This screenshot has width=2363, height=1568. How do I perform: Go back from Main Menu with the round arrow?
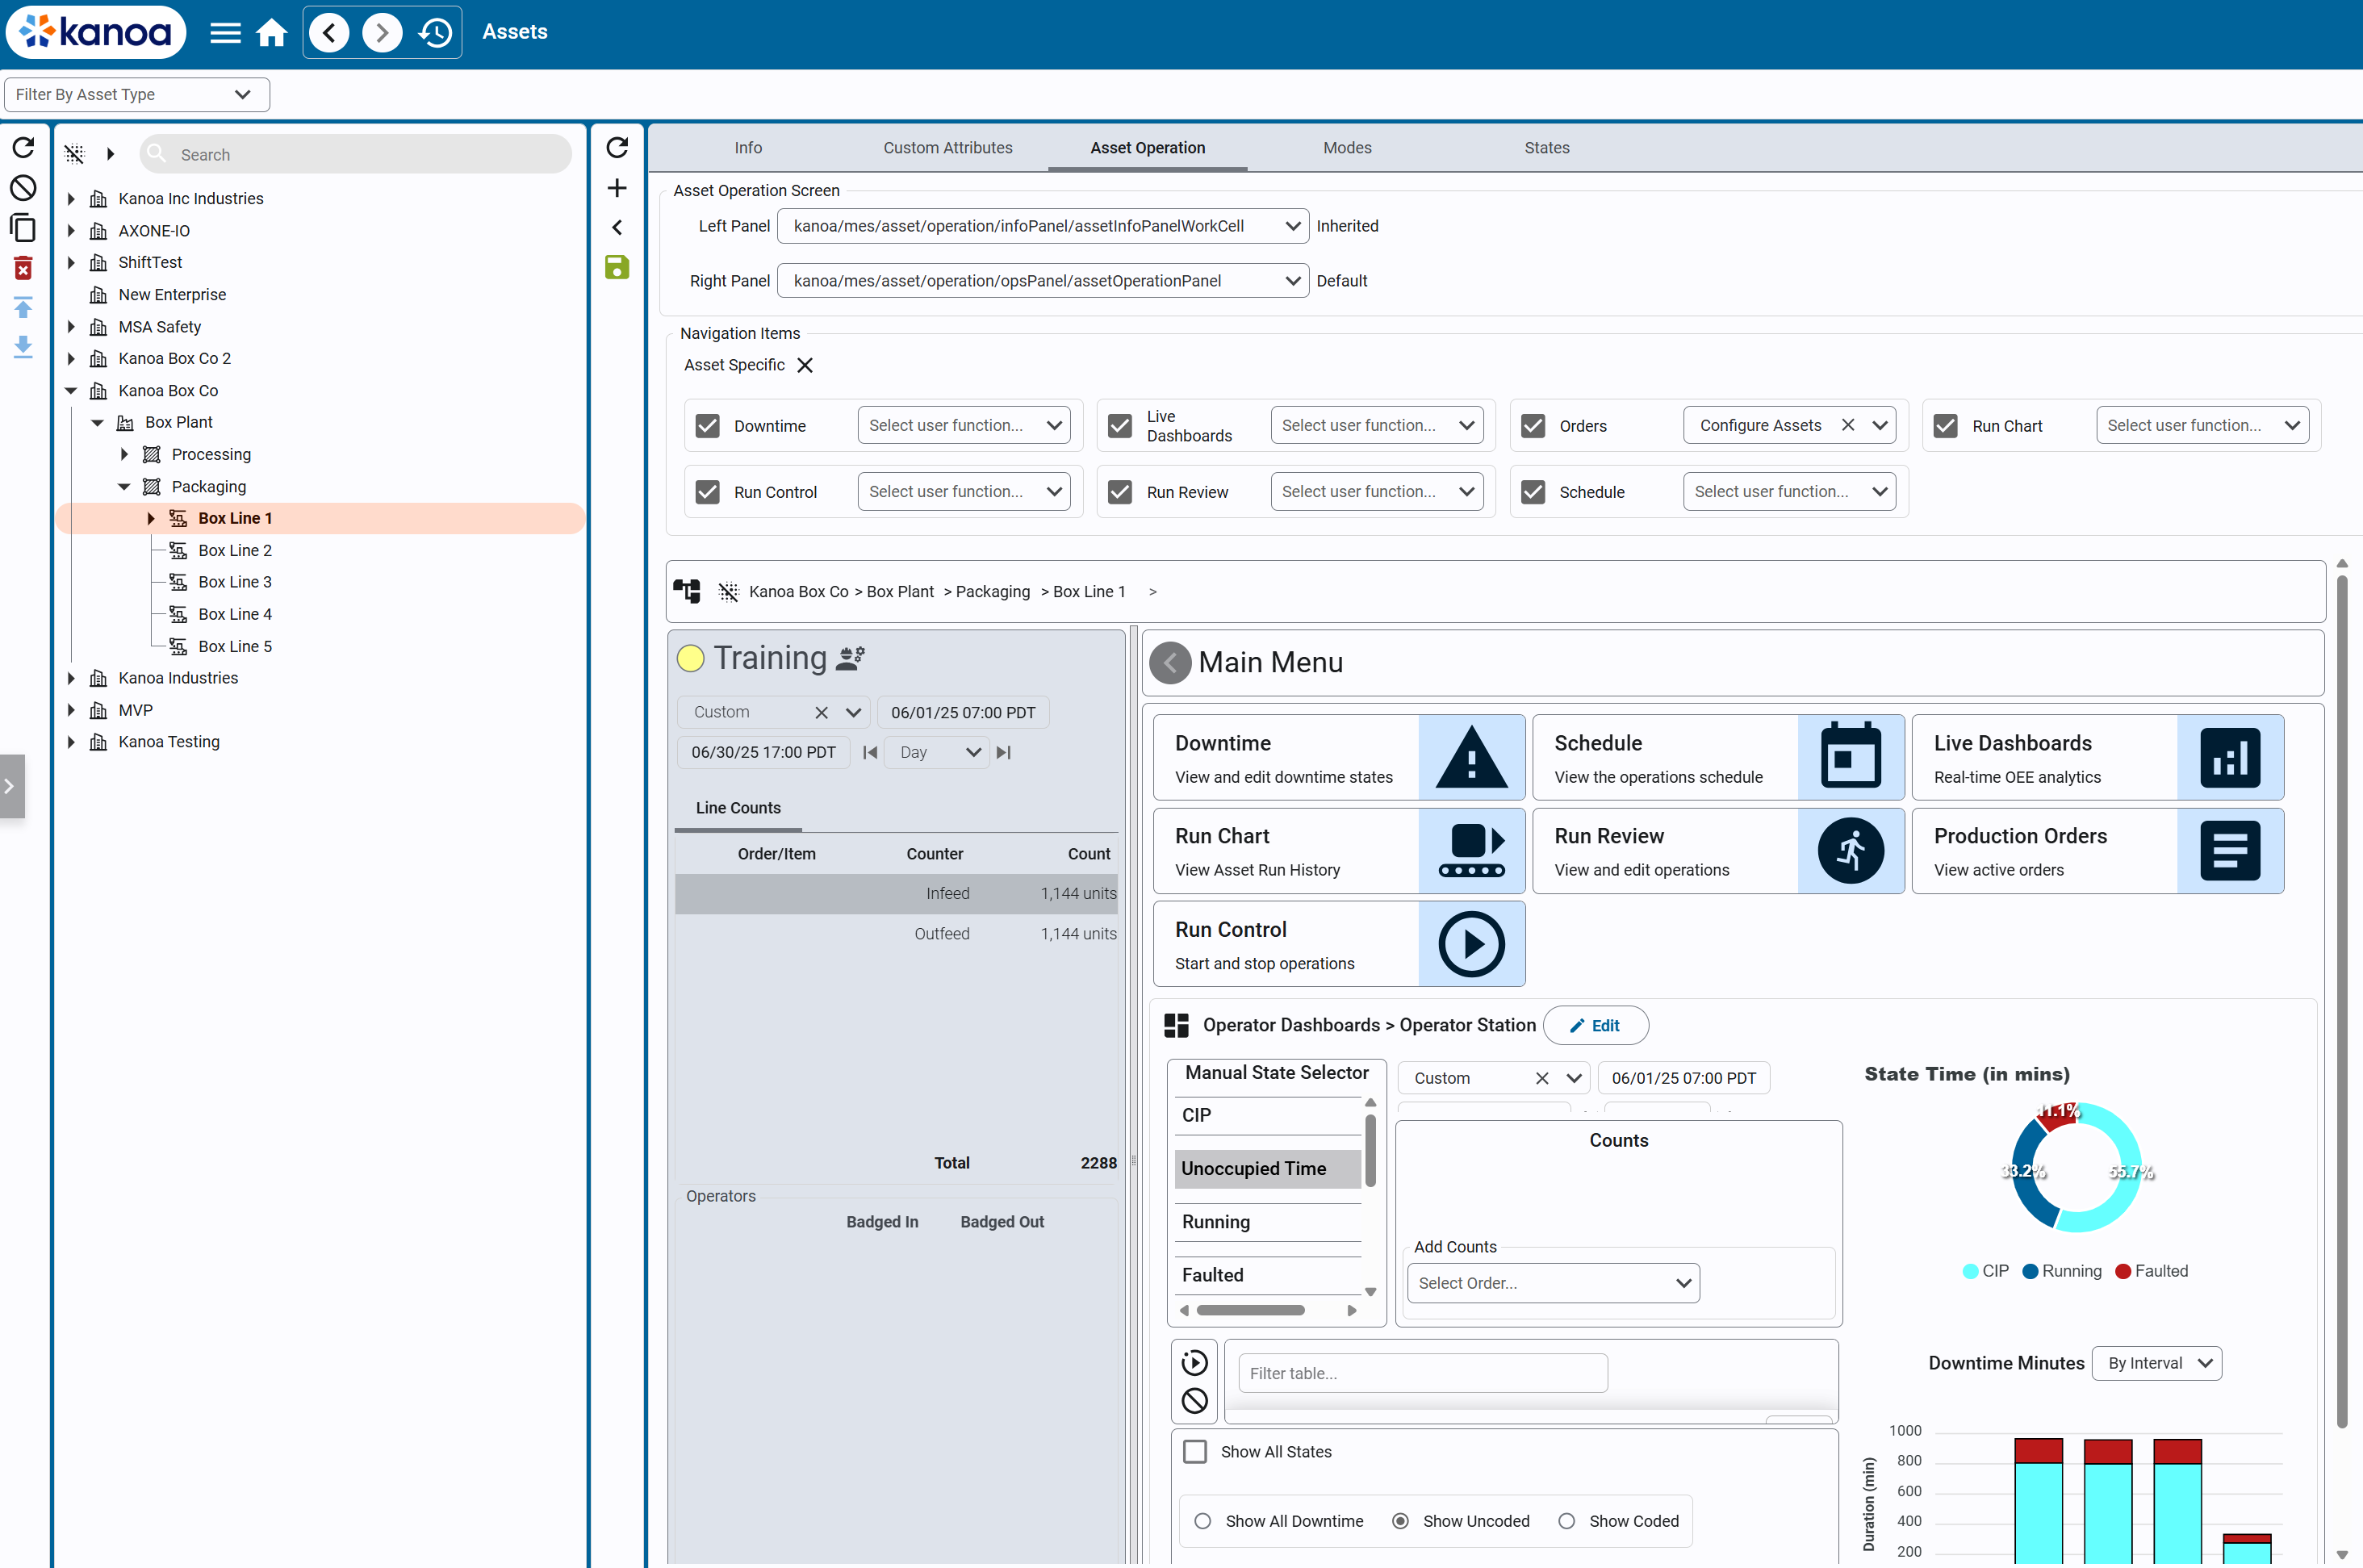pos(1170,662)
